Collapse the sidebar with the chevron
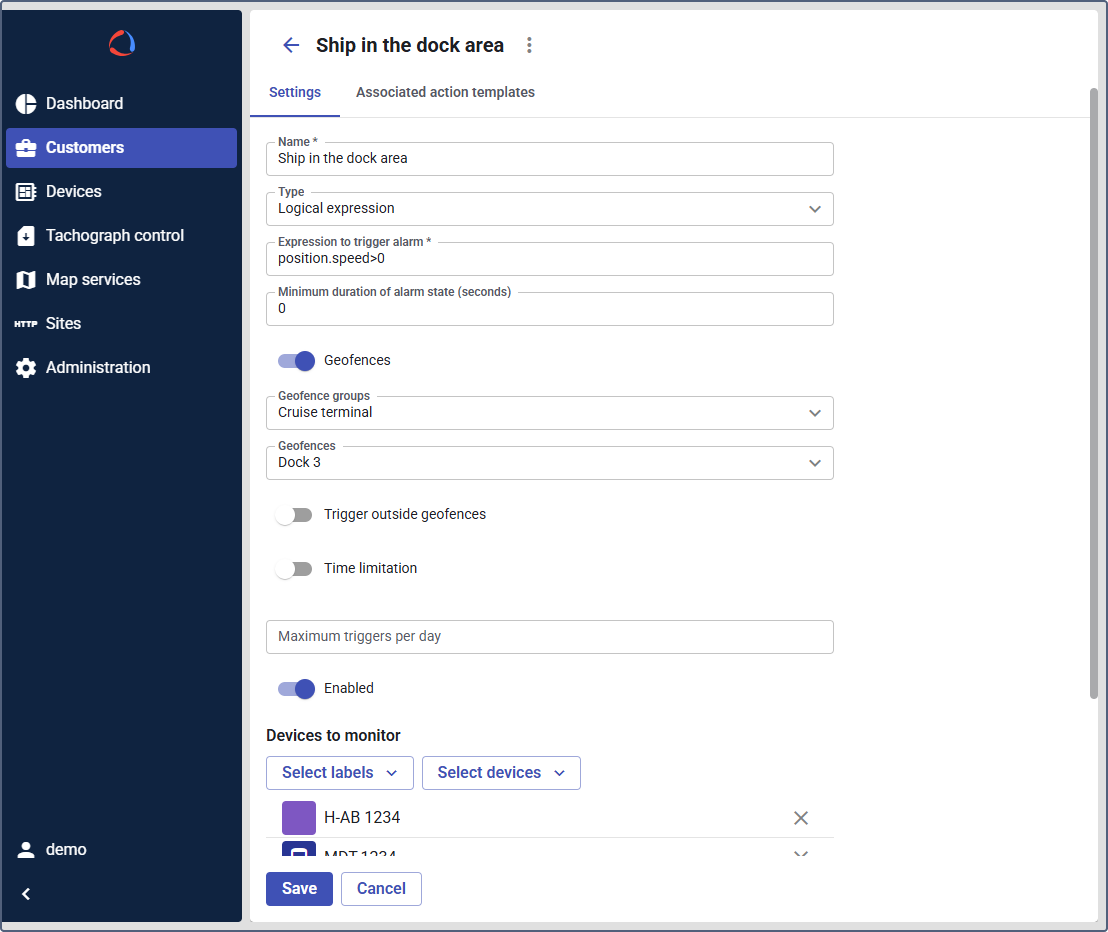The height and width of the screenshot is (932, 1108). 27,894
